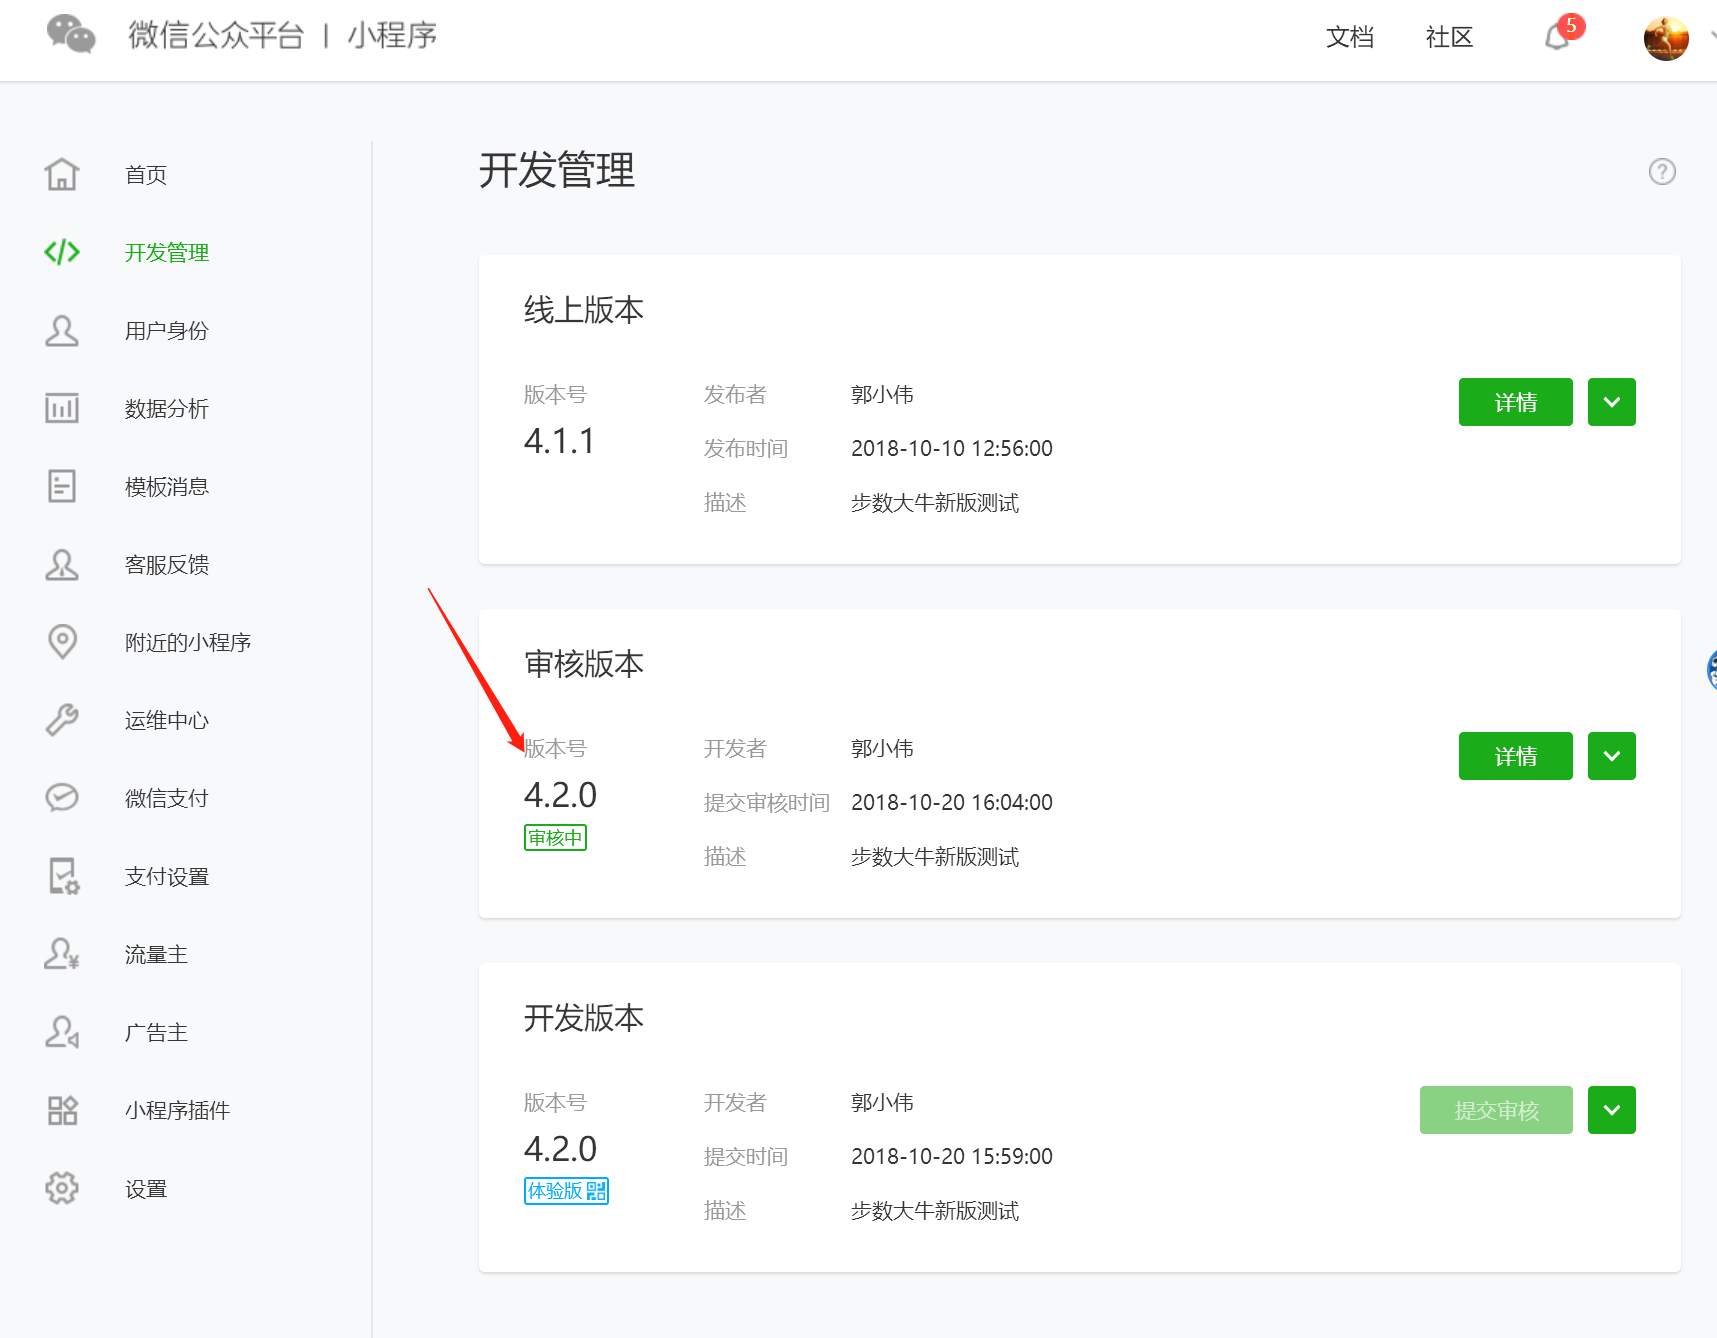The image size is (1717, 1338).
Task: Expand dropdown next to 线上版本 详情 button
Action: tap(1611, 402)
